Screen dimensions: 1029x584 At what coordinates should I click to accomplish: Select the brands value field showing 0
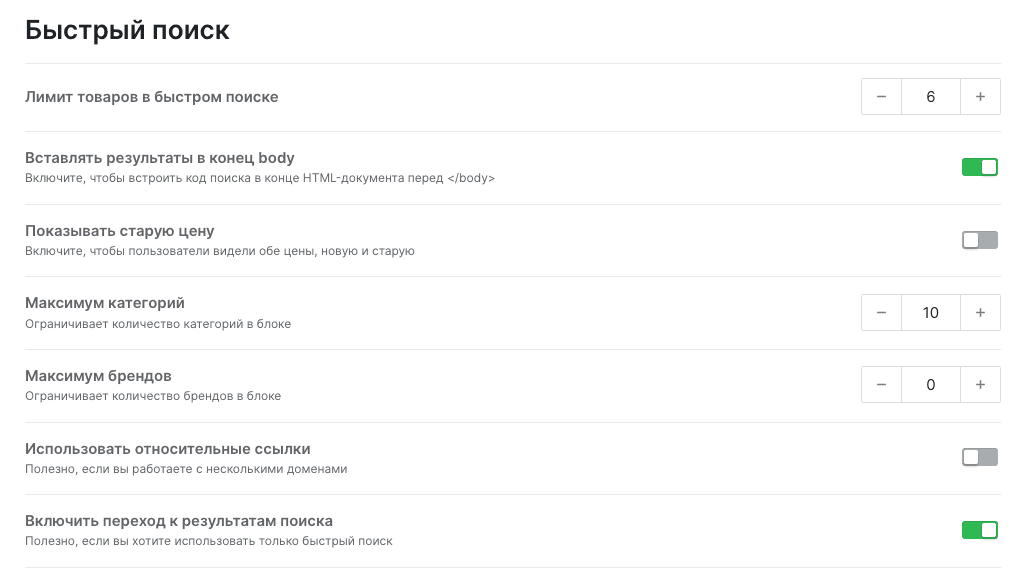[931, 385]
